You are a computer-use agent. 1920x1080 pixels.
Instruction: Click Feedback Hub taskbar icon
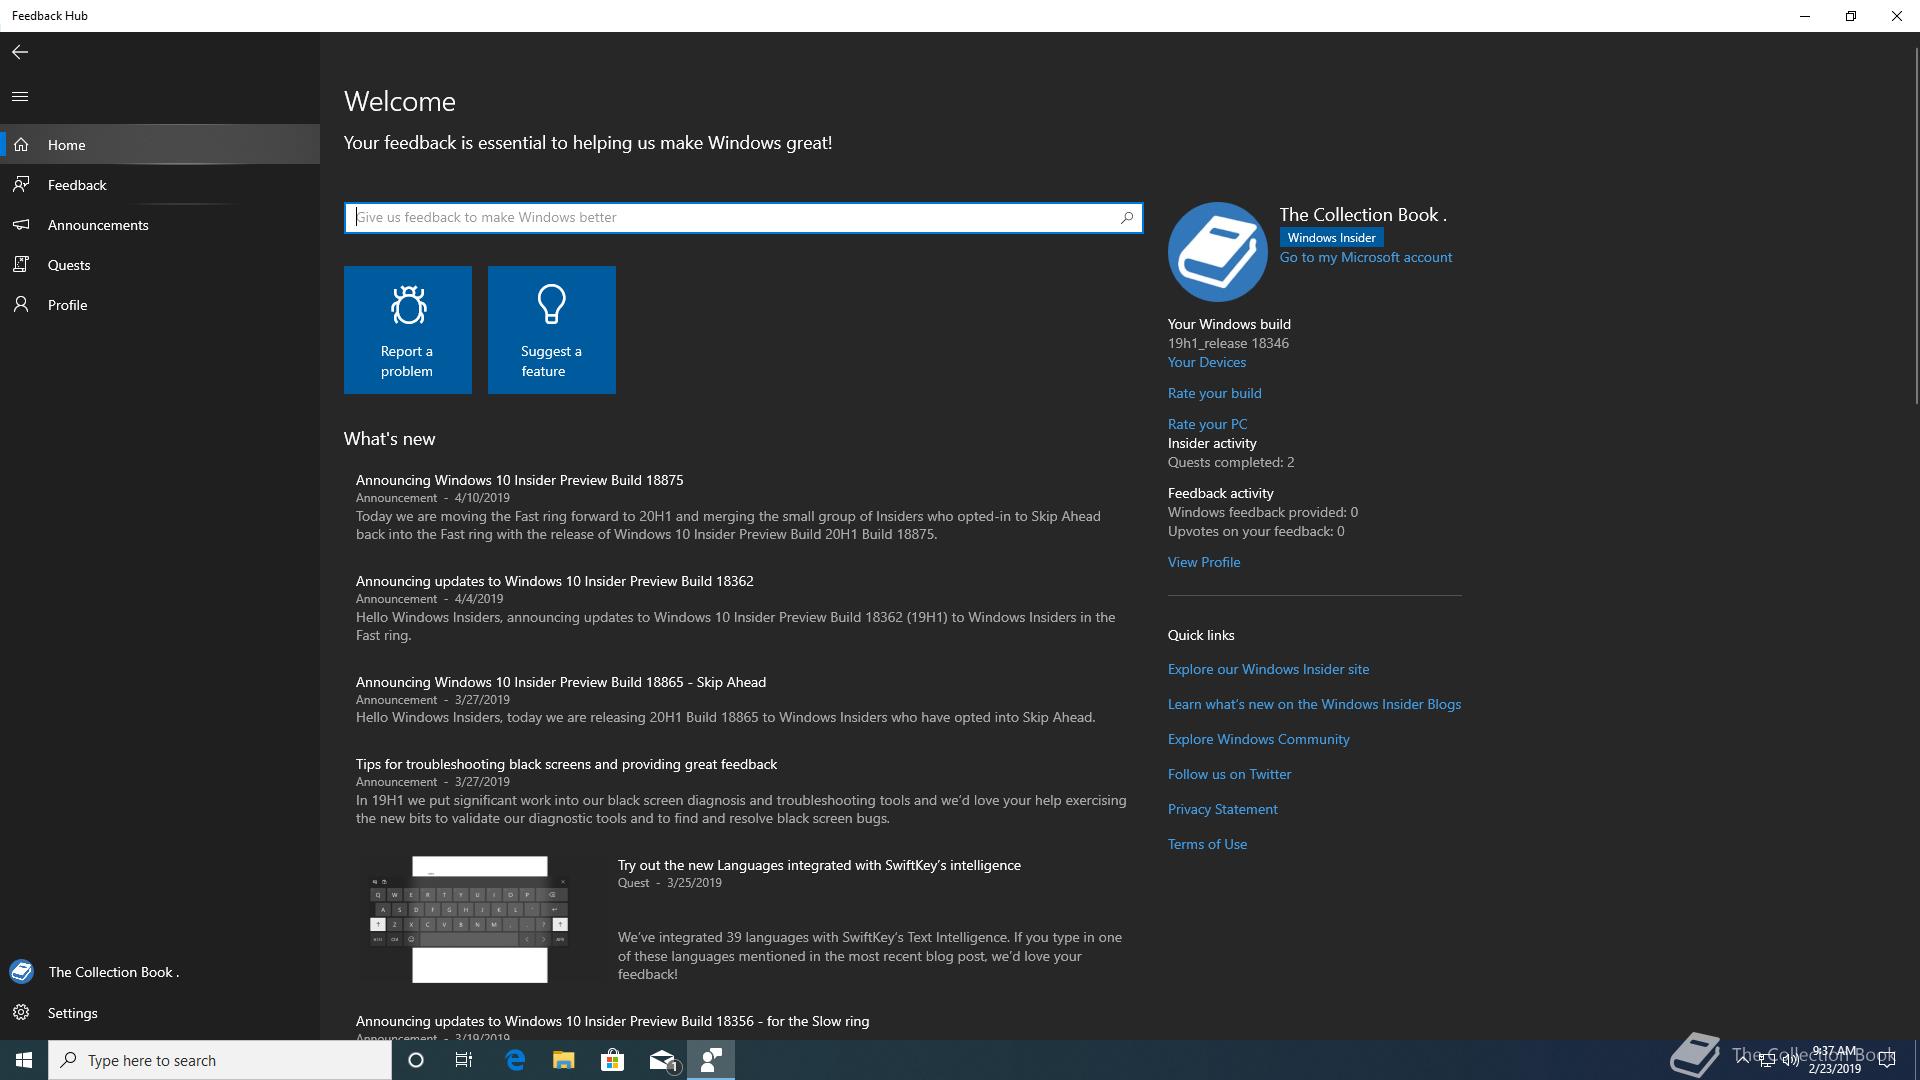click(711, 1060)
